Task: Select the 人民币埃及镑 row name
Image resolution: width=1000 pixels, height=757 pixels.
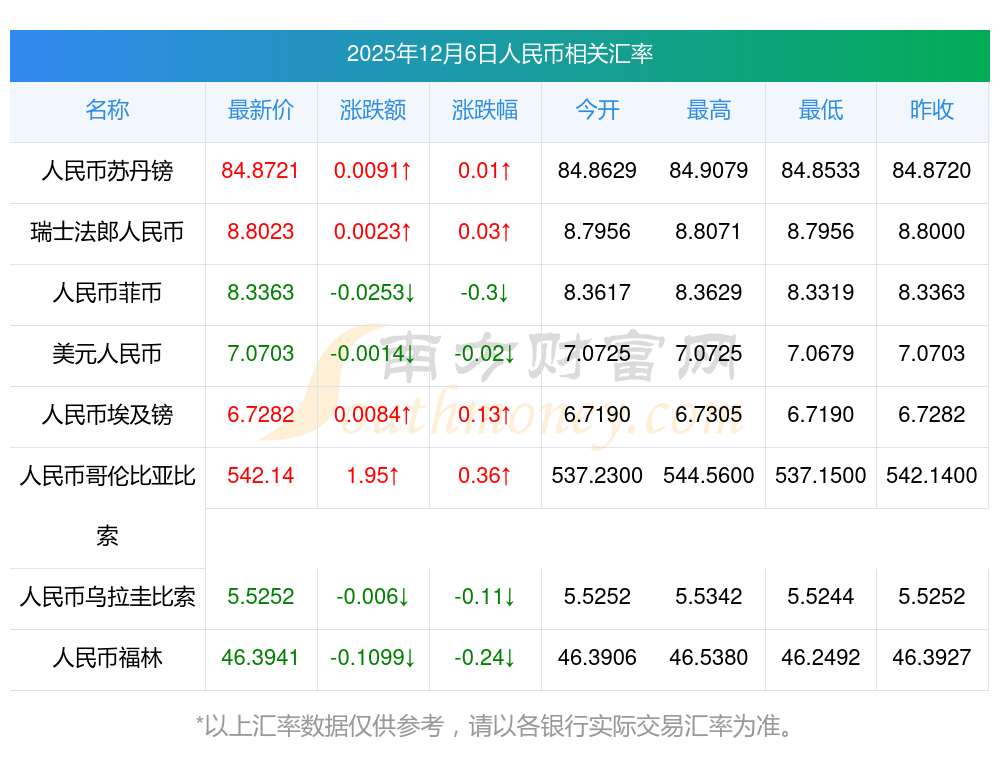Action: coord(107,415)
